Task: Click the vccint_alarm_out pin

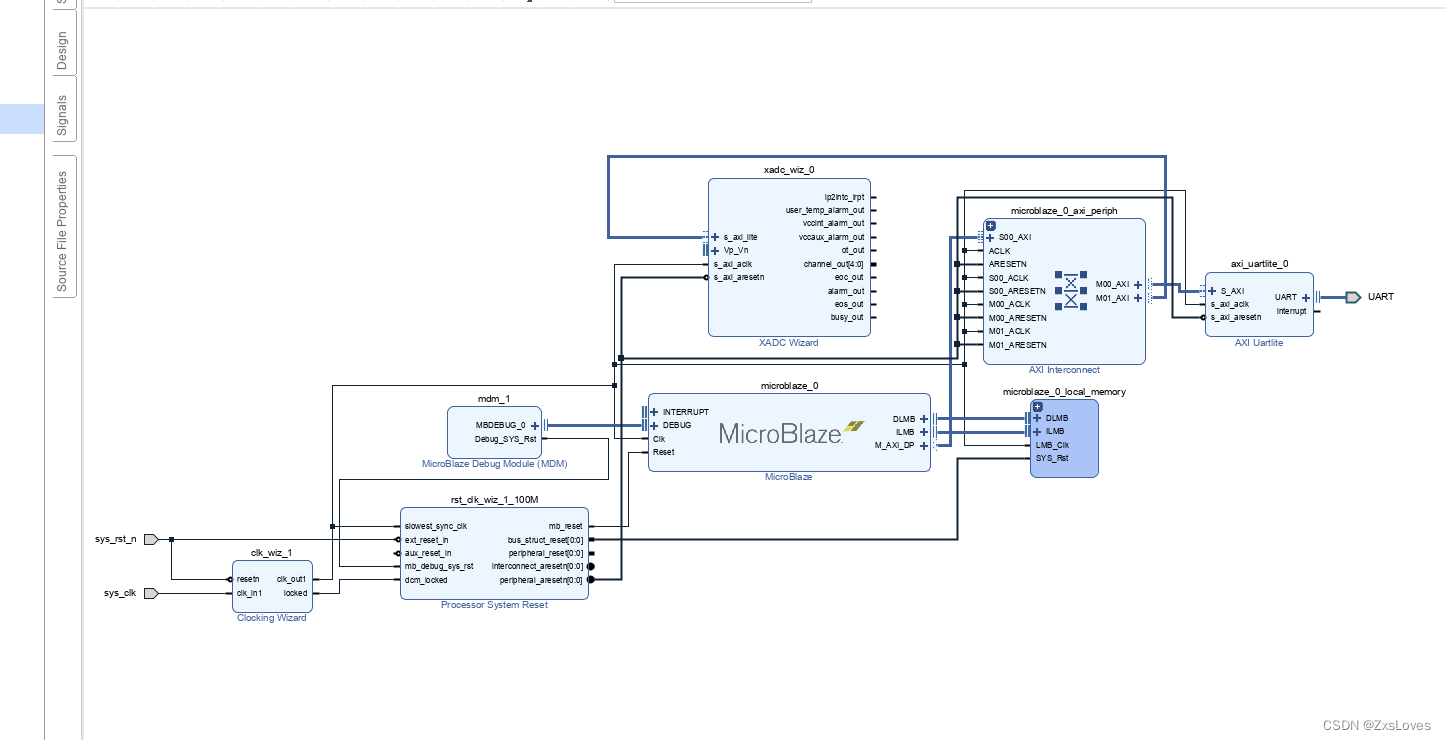Action: click(x=833, y=223)
